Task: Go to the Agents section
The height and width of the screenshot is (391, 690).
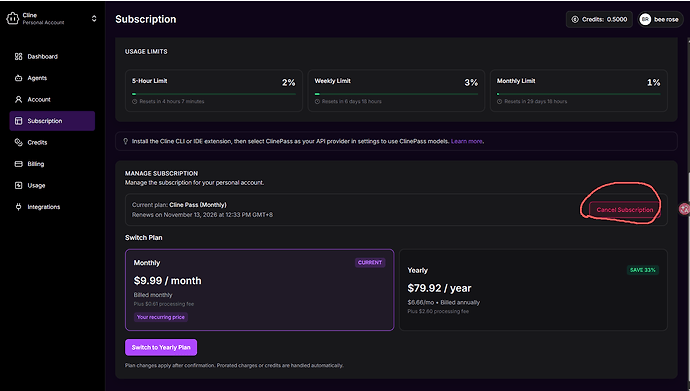Action: coord(52,78)
